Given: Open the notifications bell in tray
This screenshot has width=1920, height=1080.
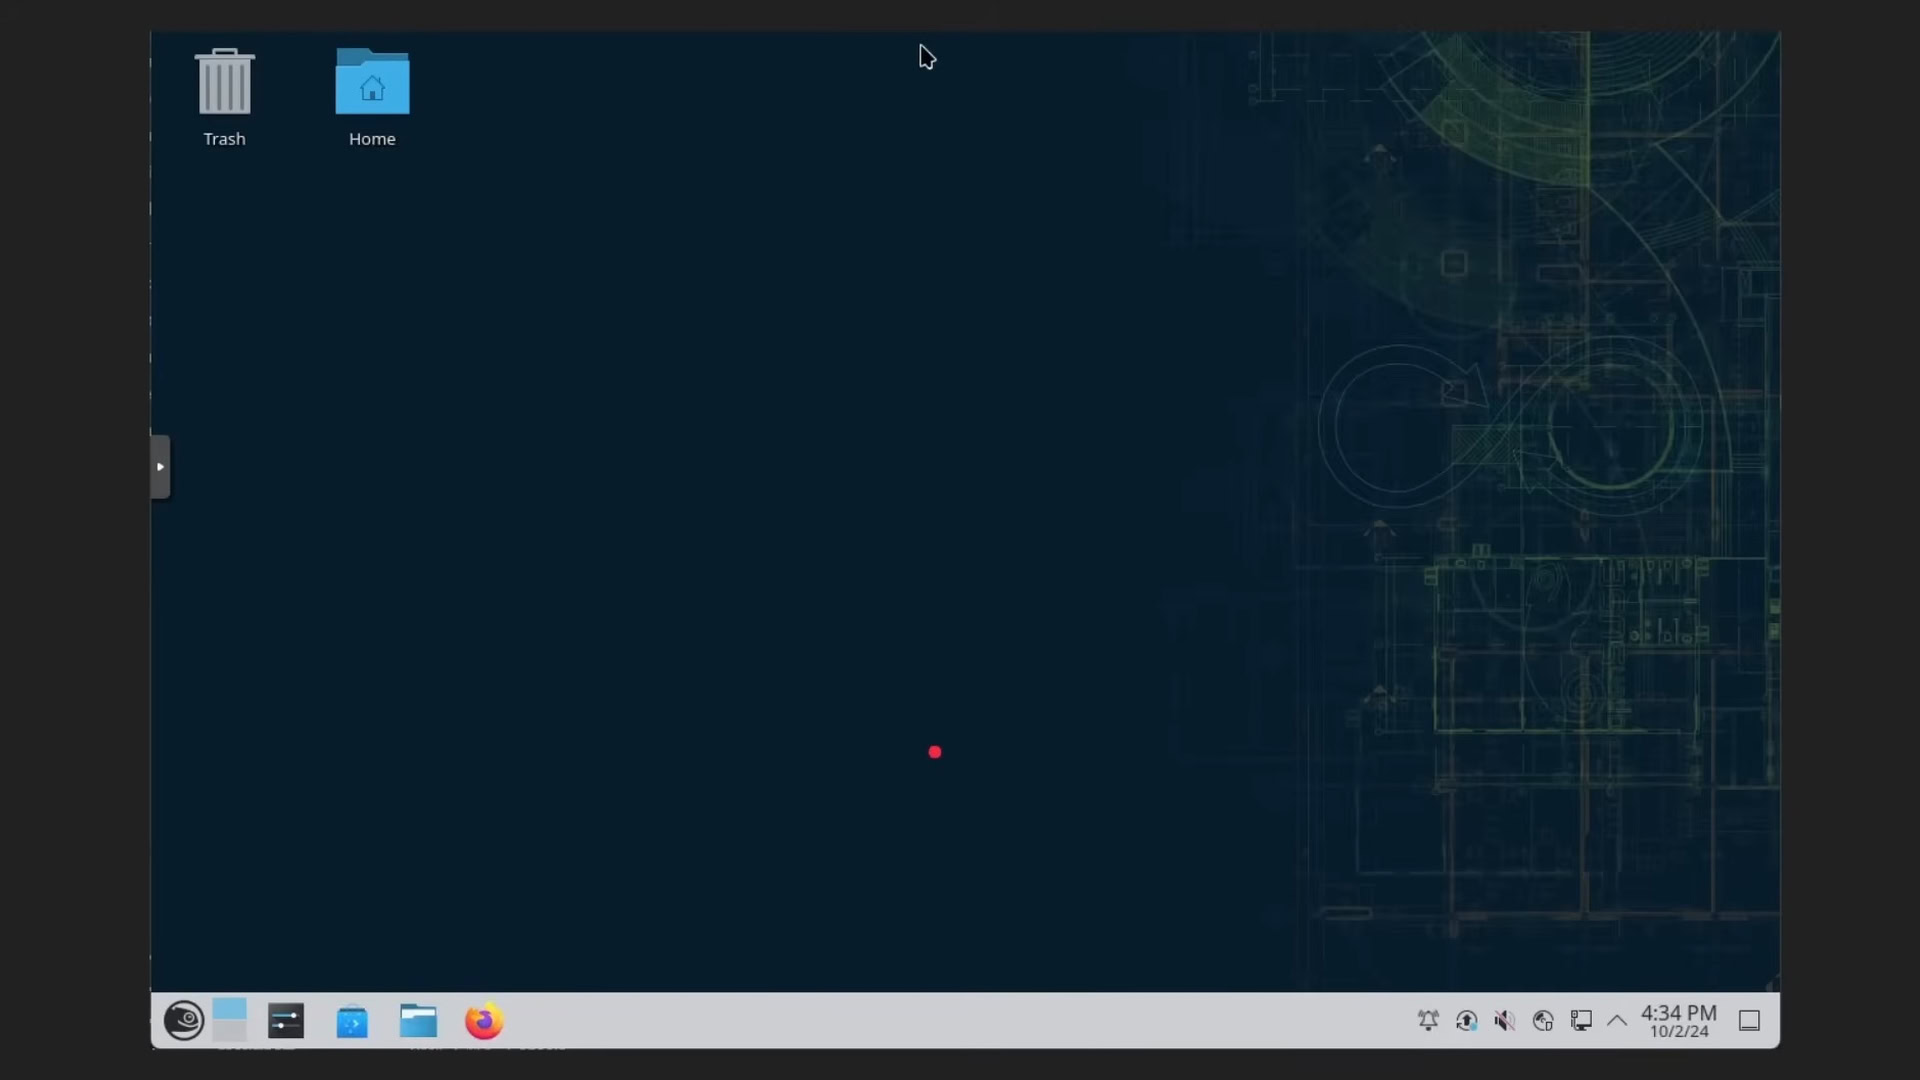Looking at the screenshot, I should (1428, 1021).
